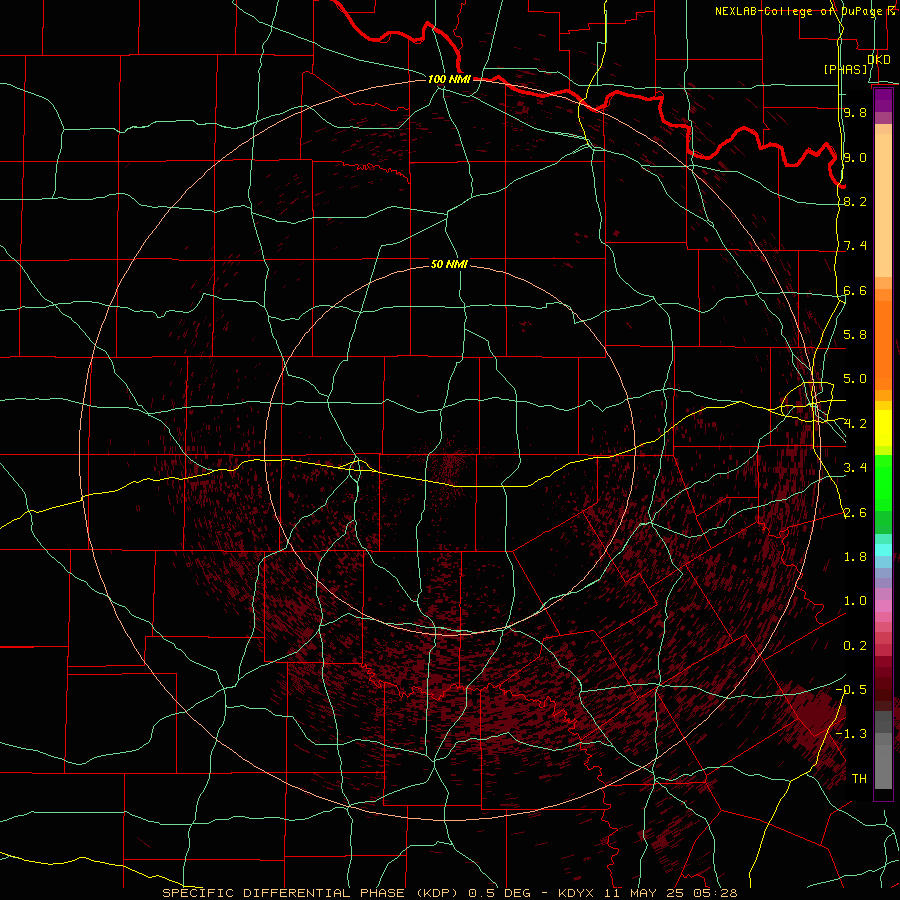
Task: Select the 6.6 value on color scale
Action: [855, 290]
